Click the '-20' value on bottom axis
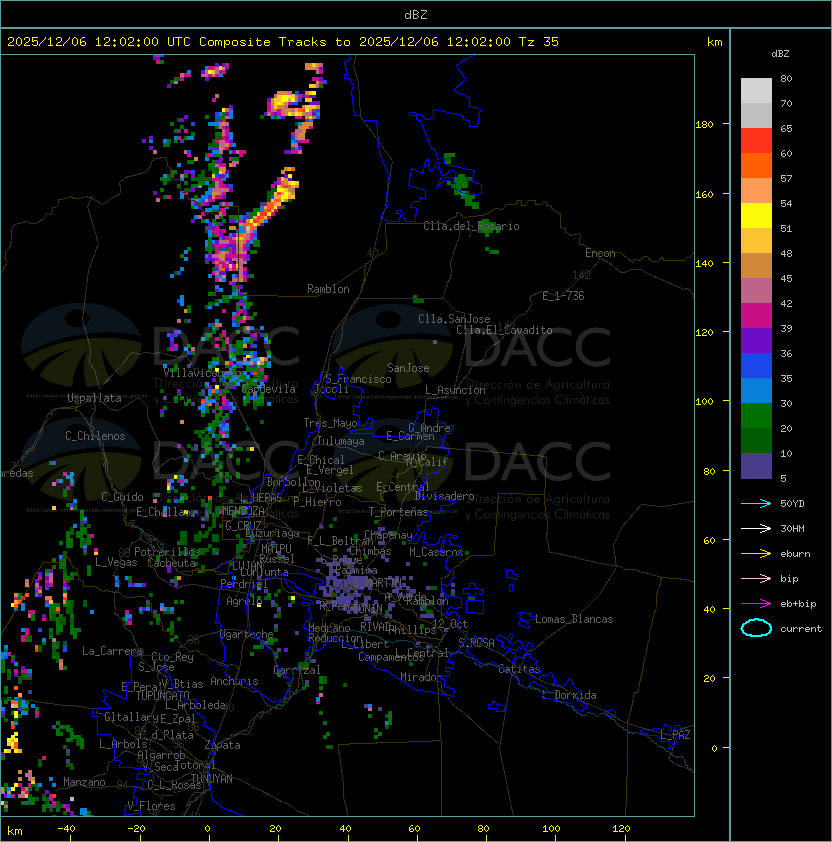This screenshot has width=832, height=842. (x=136, y=829)
